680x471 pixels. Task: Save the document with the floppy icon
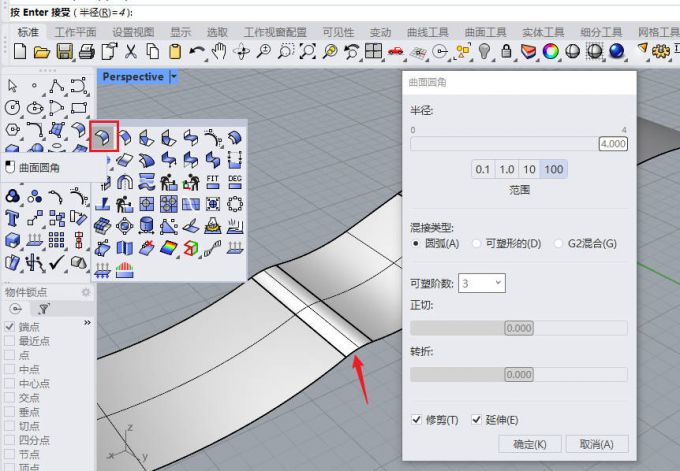pyautogui.click(x=65, y=52)
